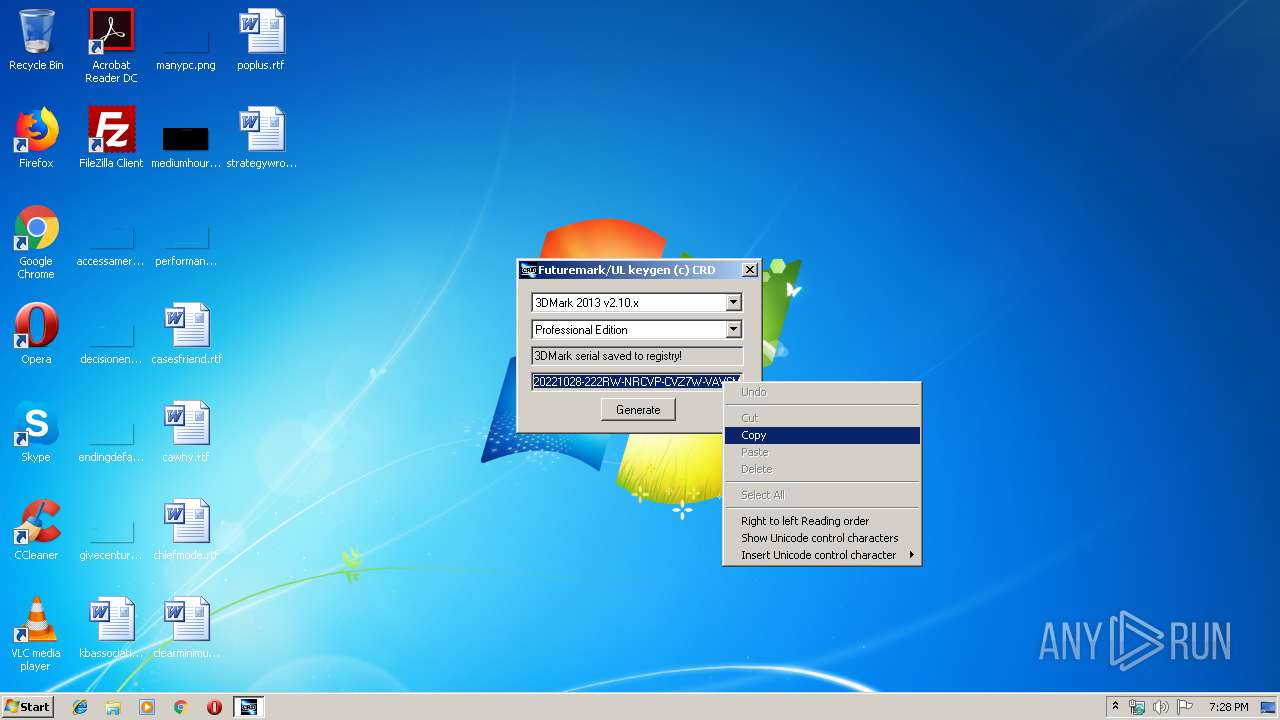Select poplus.rtf document icon
The height and width of the screenshot is (720, 1280).
point(261,40)
